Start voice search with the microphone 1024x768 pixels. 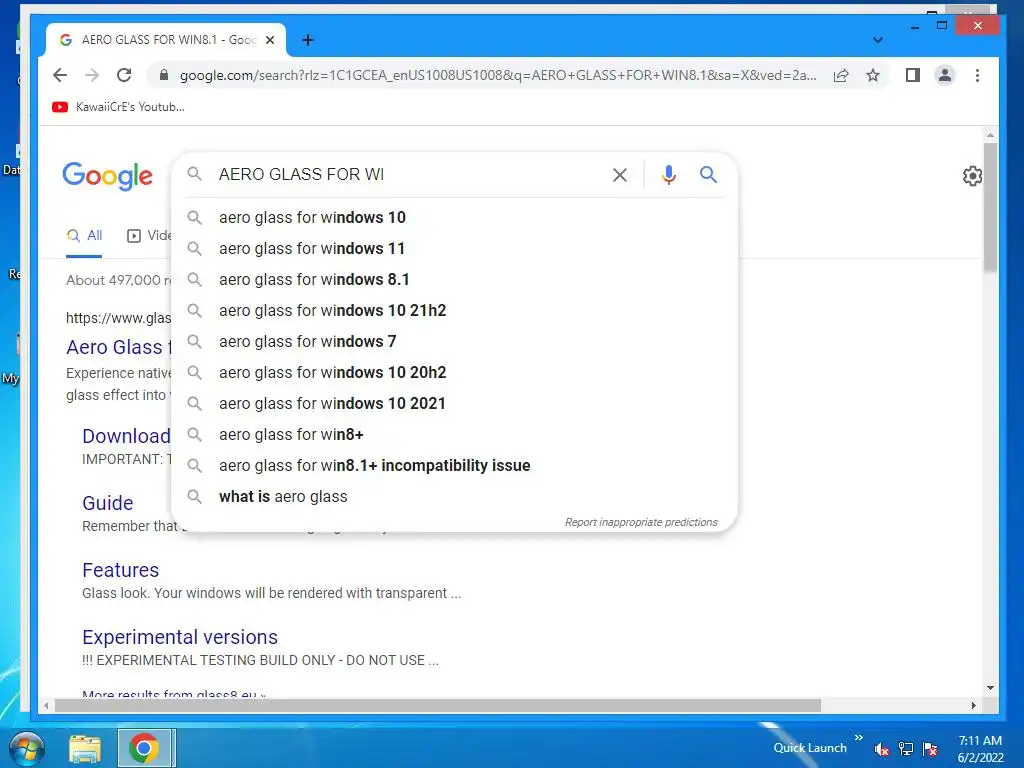point(669,174)
